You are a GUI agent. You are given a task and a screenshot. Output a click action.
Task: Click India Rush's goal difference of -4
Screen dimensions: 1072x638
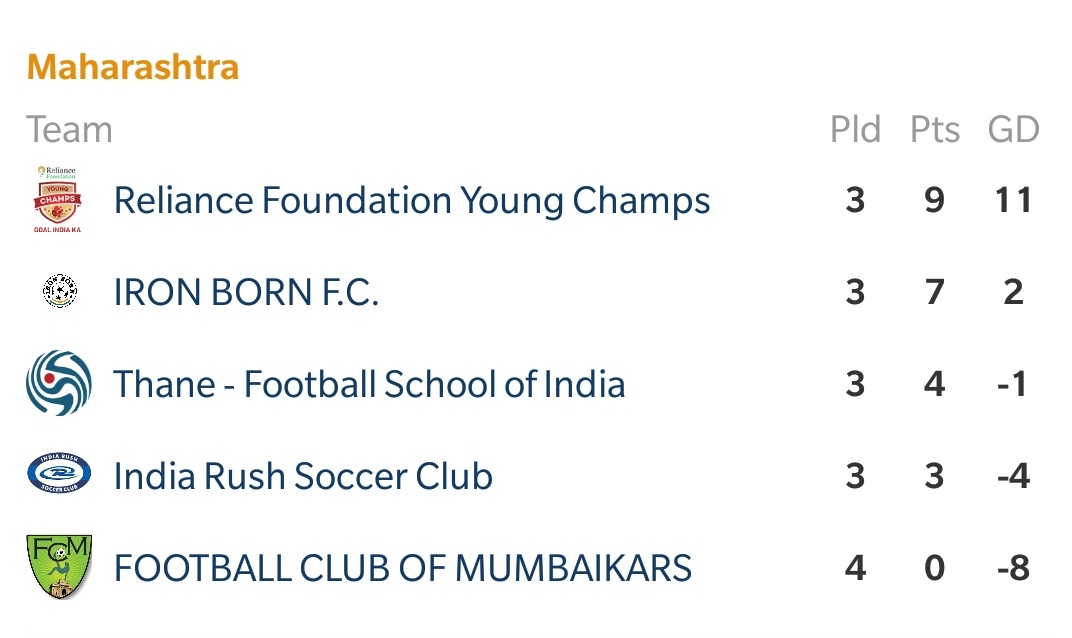click(1013, 476)
